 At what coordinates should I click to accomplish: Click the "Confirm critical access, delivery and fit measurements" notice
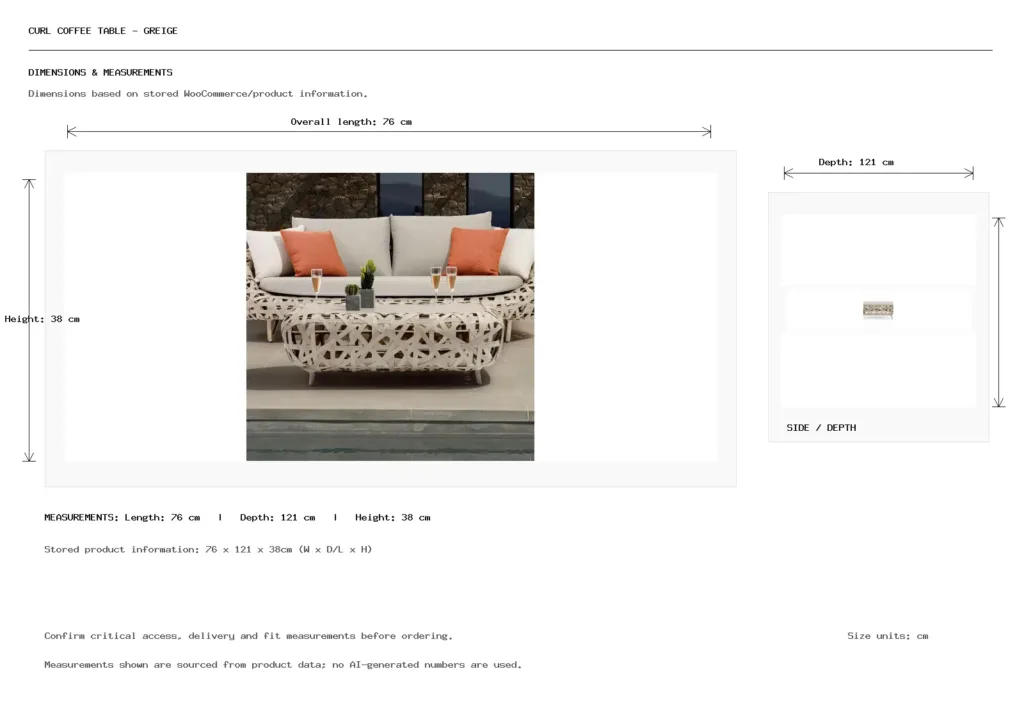pyautogui.click(x=248, y=635)
